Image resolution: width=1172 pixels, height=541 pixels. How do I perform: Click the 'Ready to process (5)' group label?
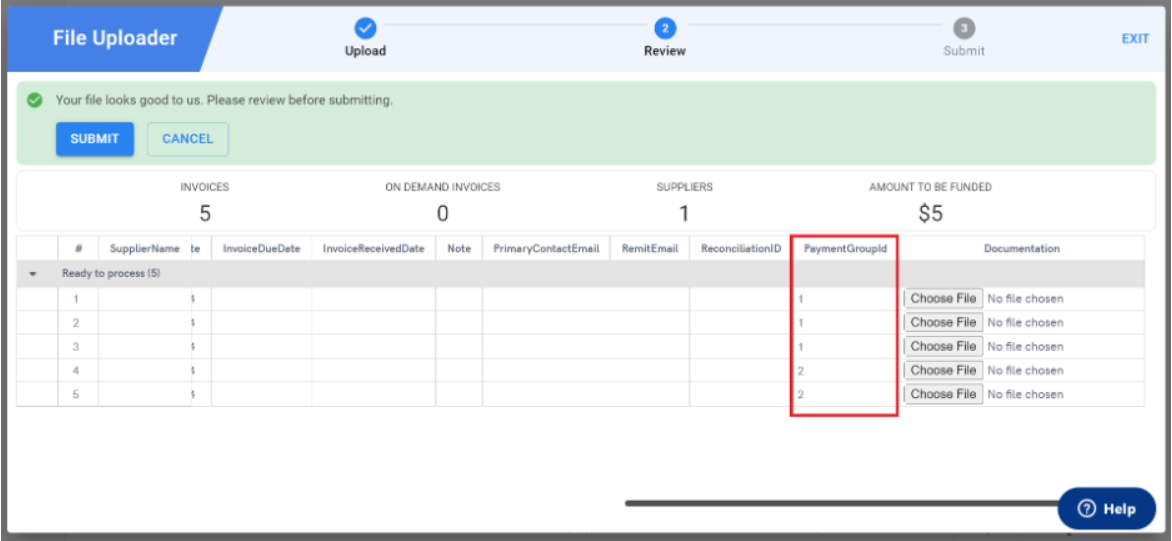click(x=111, y=274)
